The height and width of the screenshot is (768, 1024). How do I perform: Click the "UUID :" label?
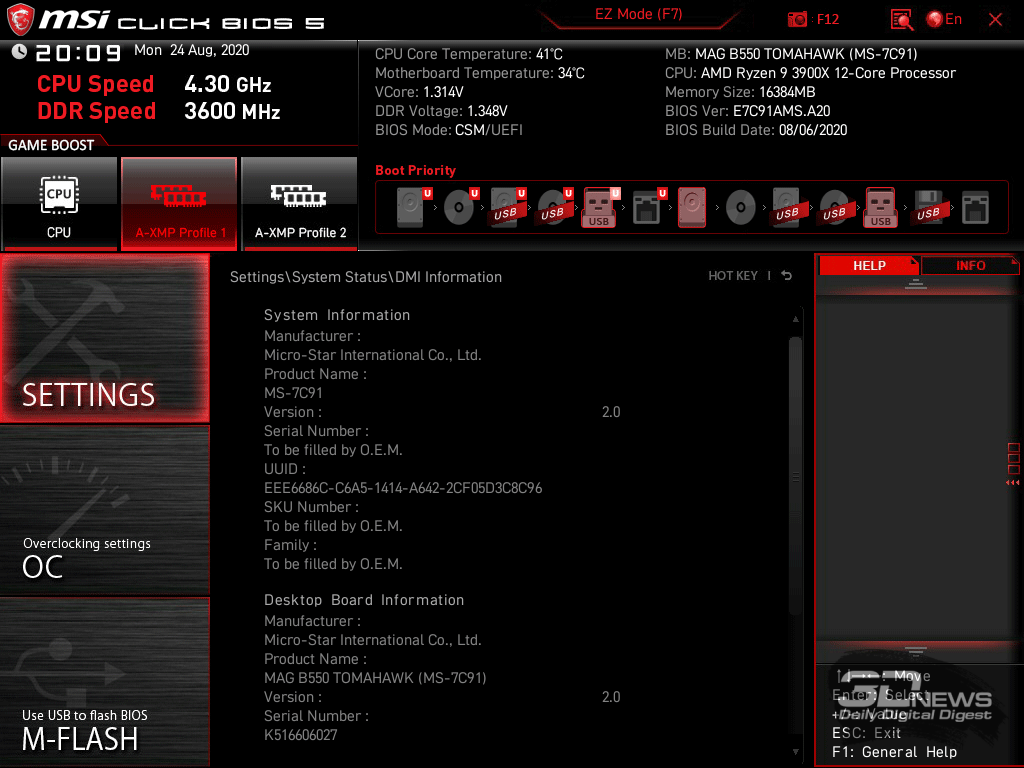285,469
